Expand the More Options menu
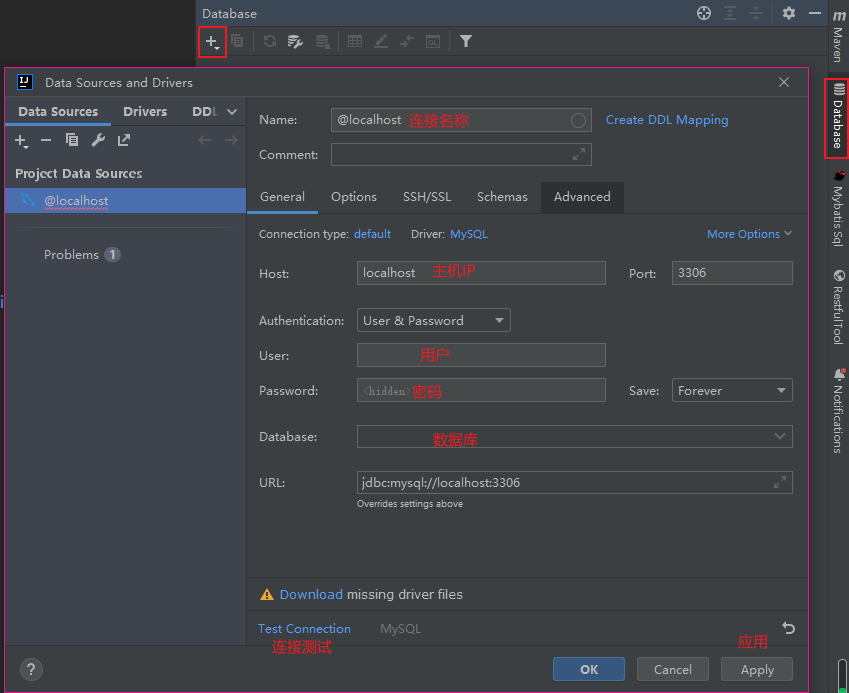This screenshot has width=849, height=693. coord(749,234)
